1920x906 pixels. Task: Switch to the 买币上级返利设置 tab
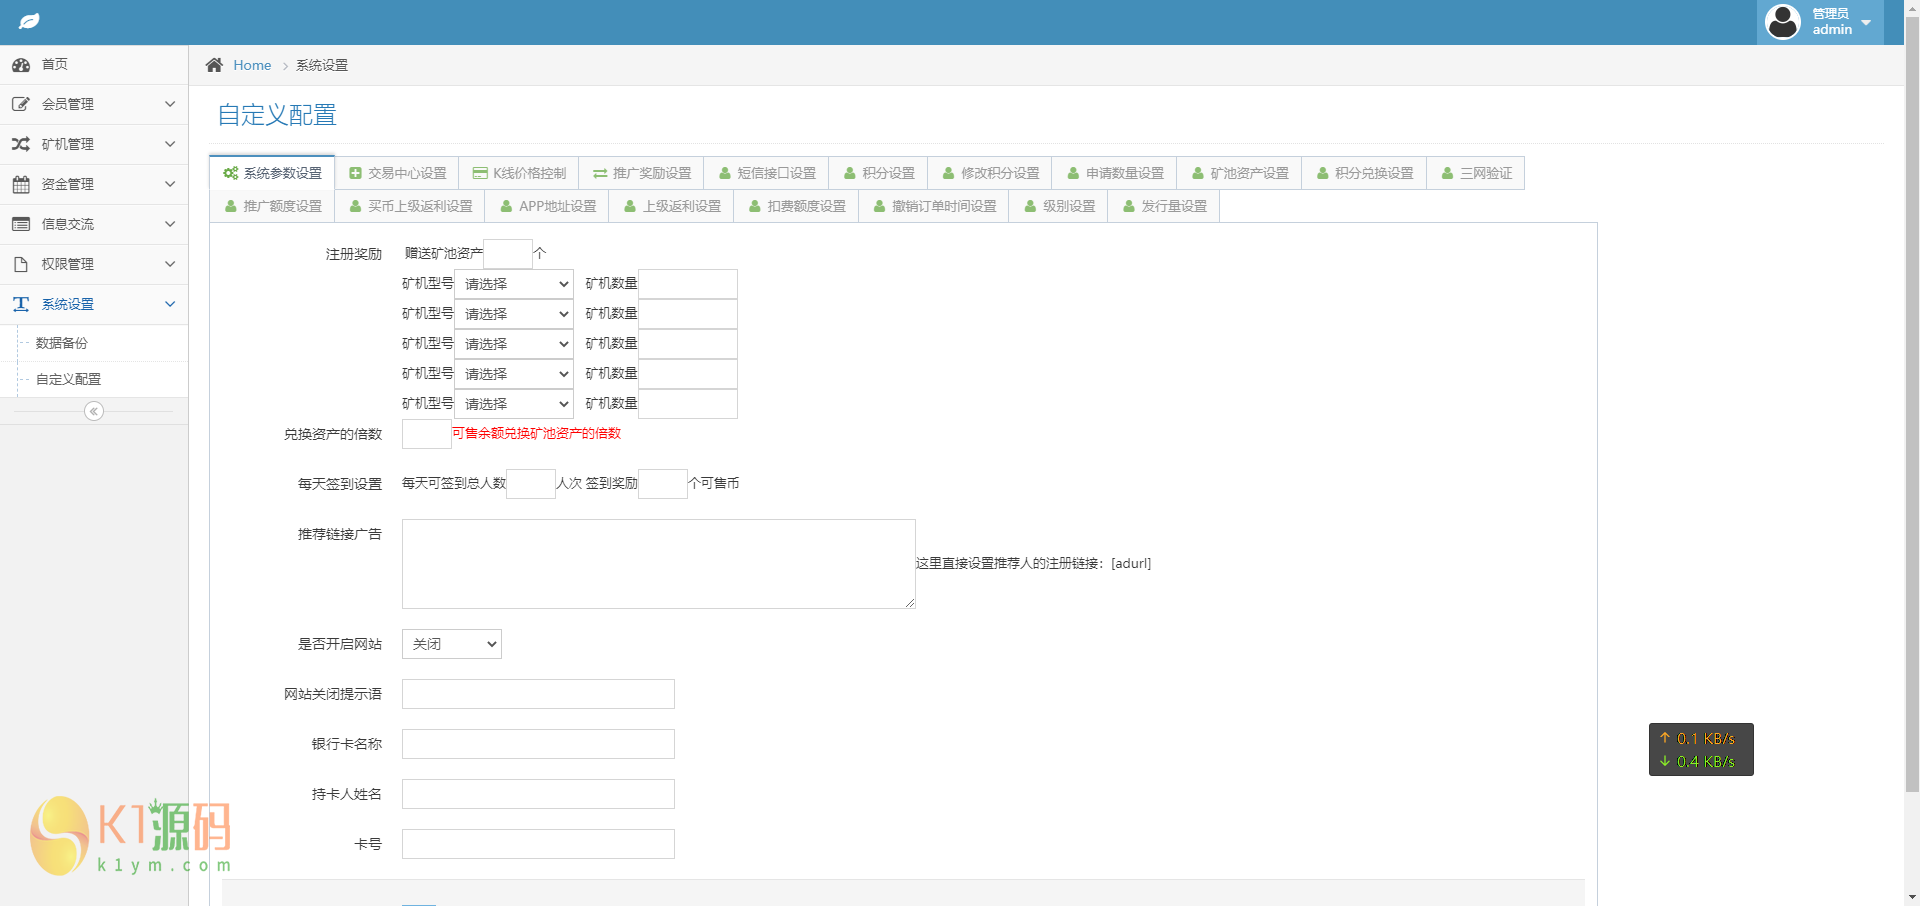(410, 206)
